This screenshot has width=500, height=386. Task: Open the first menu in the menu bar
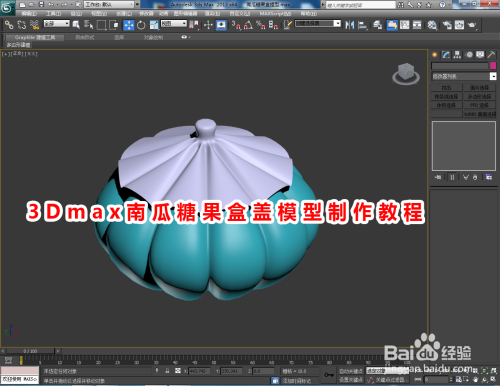pos(30,14)
